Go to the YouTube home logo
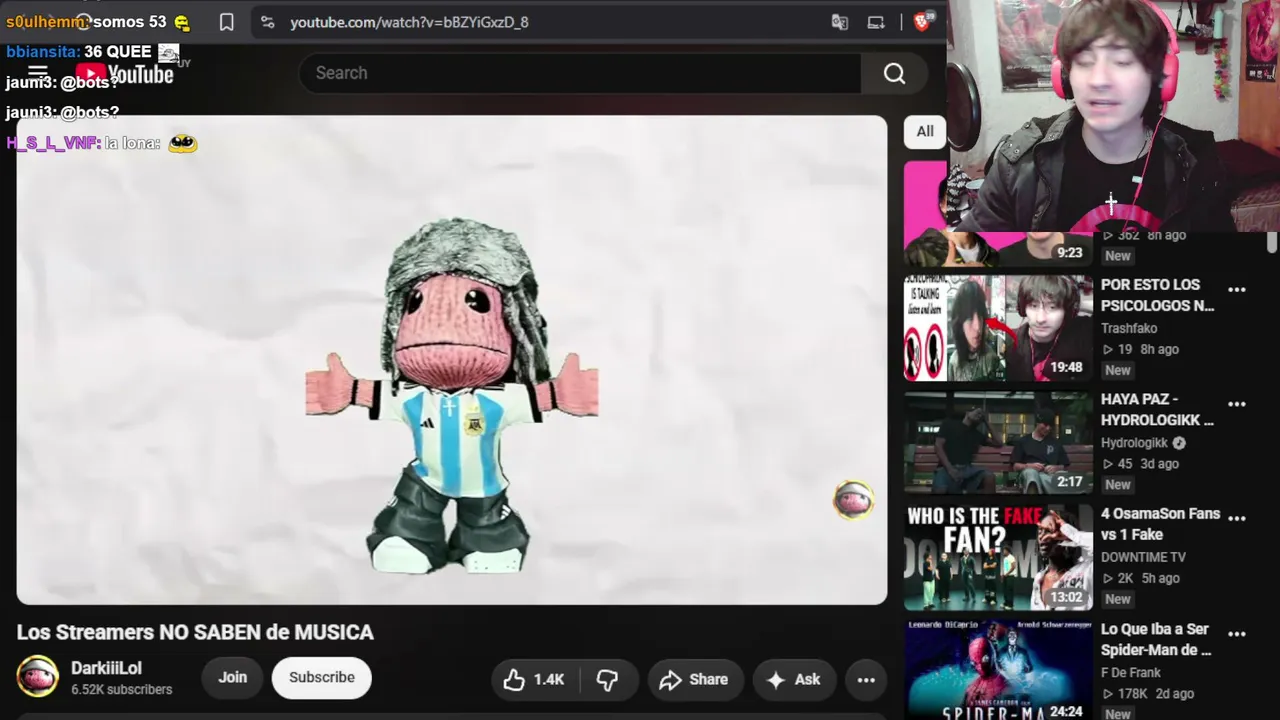 125,74
